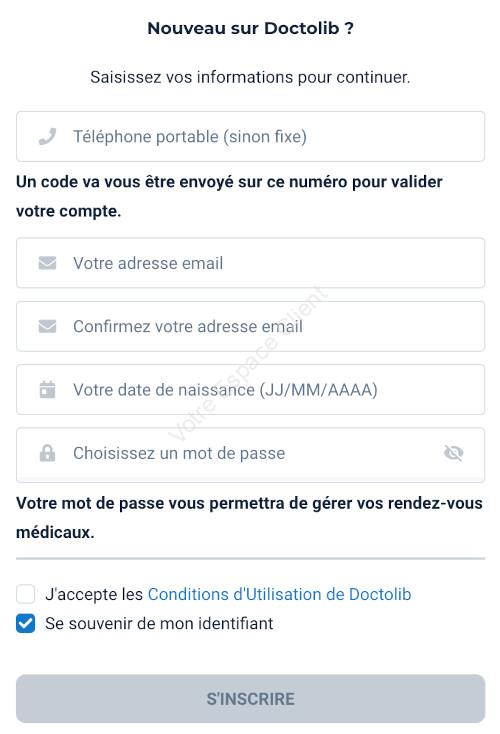500x734 pixels.
Task: Click the 'Se souvenir de mon identifiant' label
Action: (159, 624)
